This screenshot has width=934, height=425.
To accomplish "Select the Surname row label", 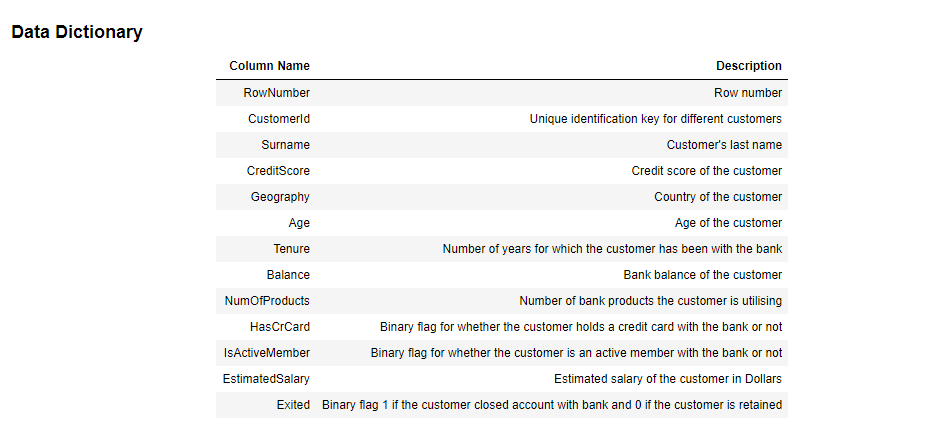I will pos(285,145).
